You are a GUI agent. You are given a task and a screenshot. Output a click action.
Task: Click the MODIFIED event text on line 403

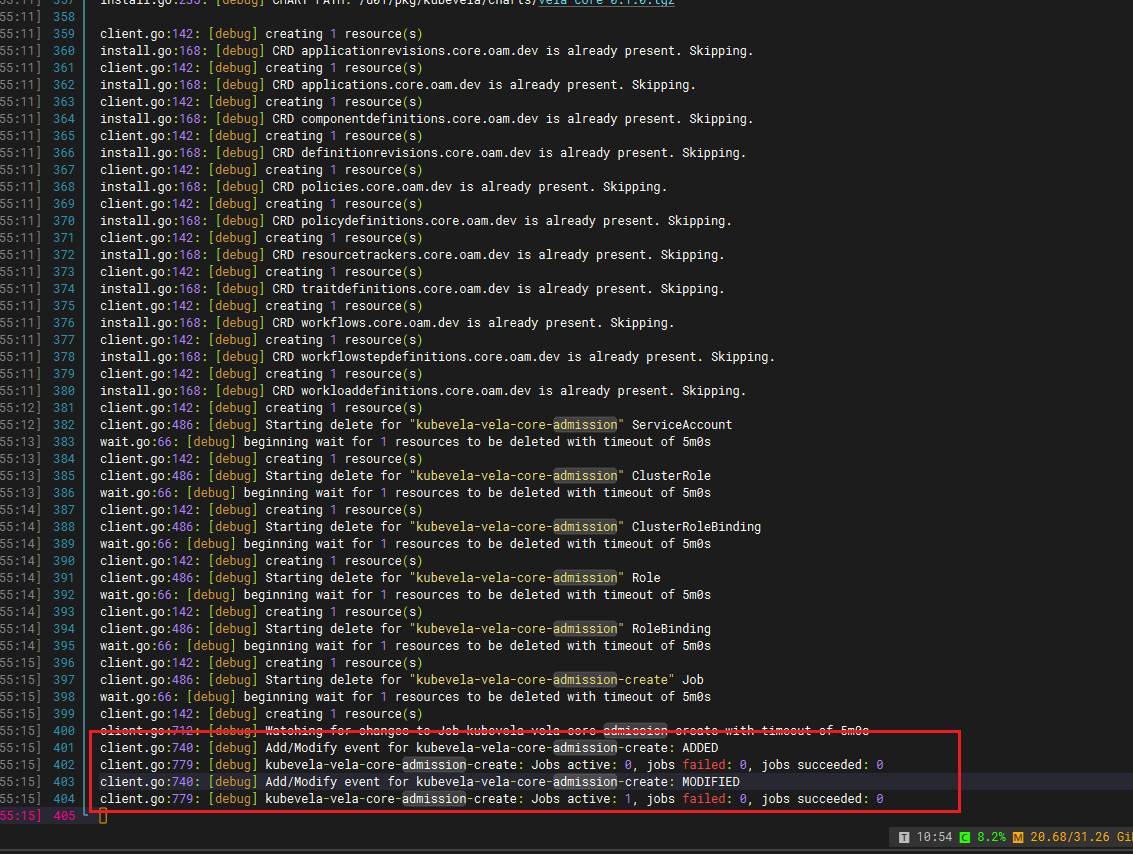[x=710, y=782]
